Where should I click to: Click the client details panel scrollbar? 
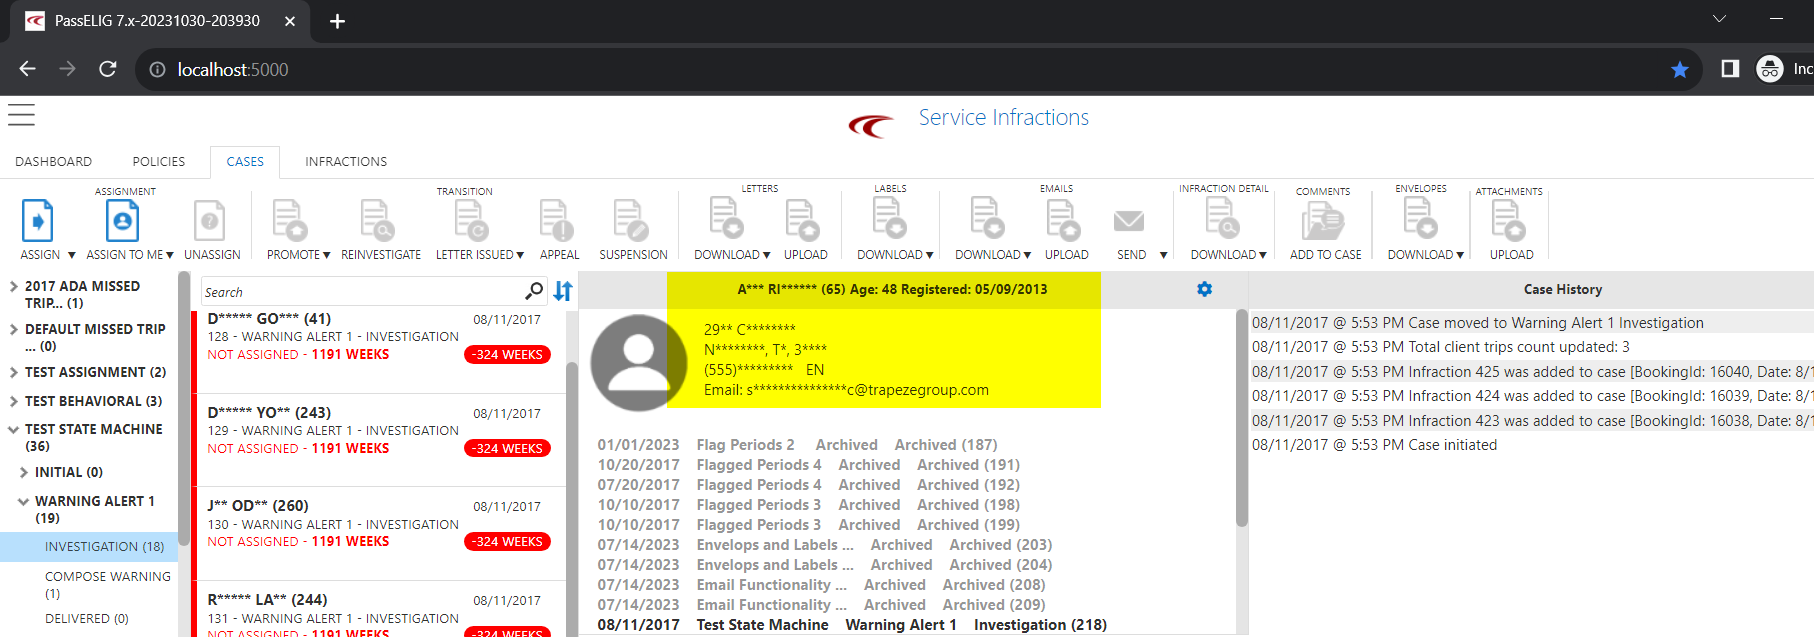(x=1241, y=420)
